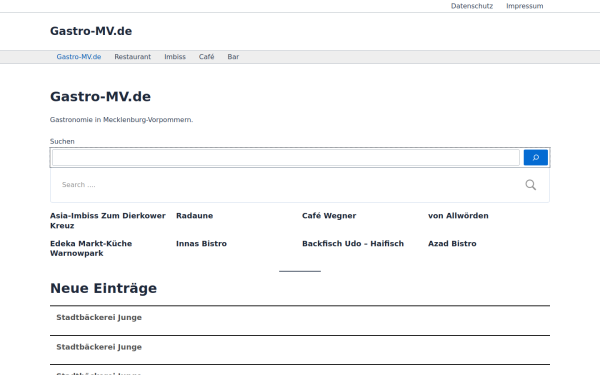This screenshot has width=600, height=375.
Task: Open Asia-Imbiss Zum Dierkower Kreuz entry
Action: 108,220
